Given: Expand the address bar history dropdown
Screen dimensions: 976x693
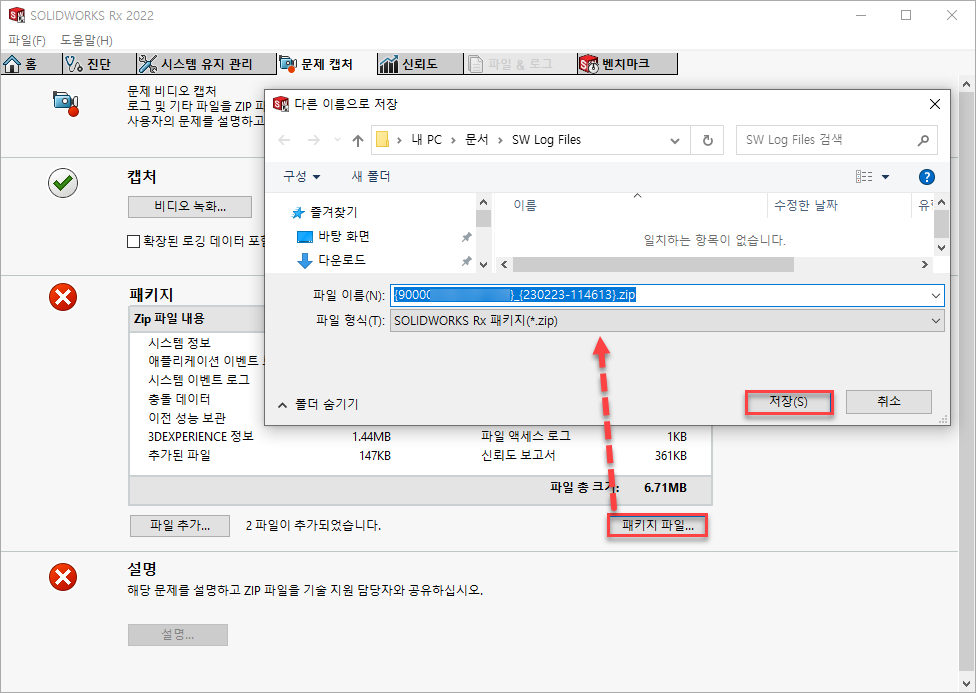Looking at the screenshot, I should pos(675,141).
